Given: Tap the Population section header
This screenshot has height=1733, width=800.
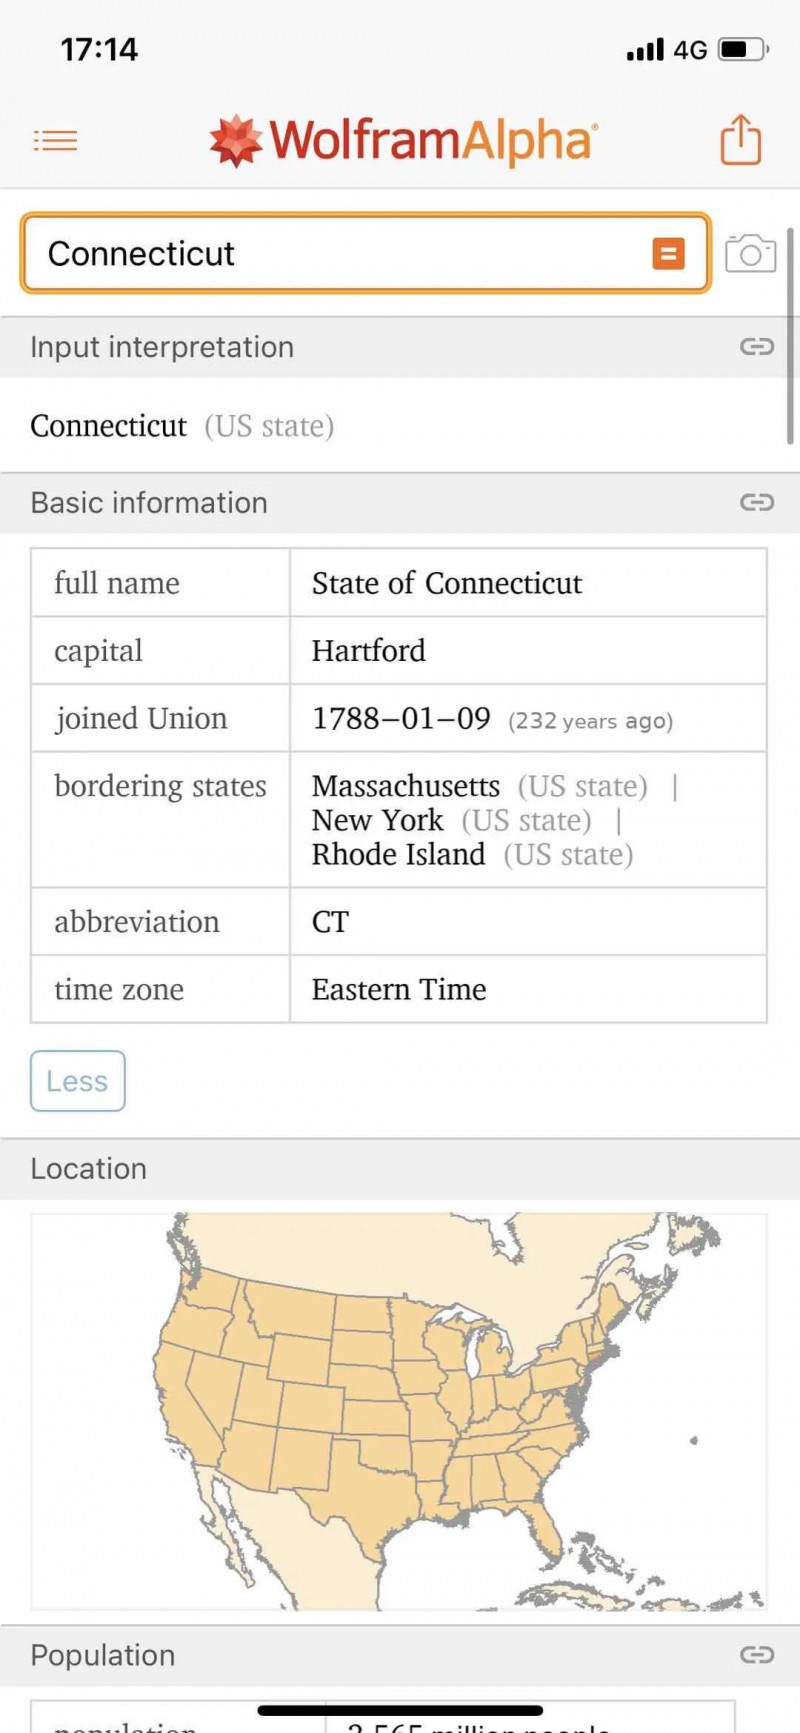Looking at the screenshot, I should [400, 1655].
